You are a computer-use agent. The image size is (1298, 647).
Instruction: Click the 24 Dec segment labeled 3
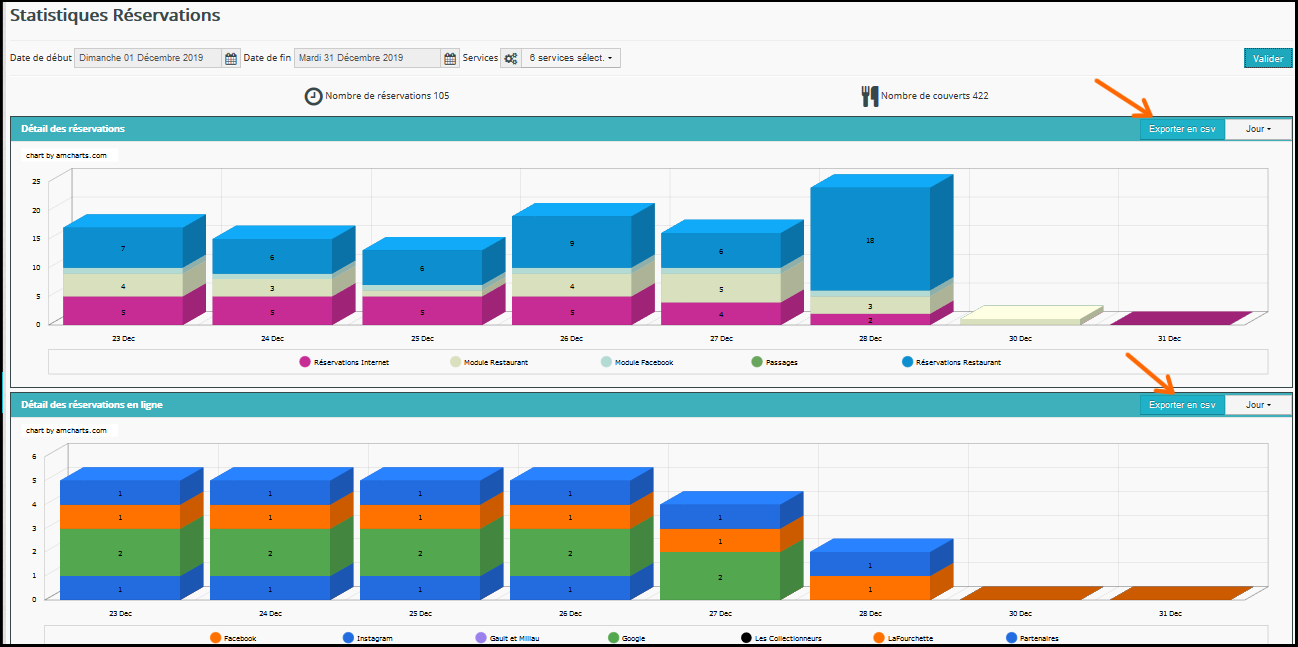tap(272, 288)
